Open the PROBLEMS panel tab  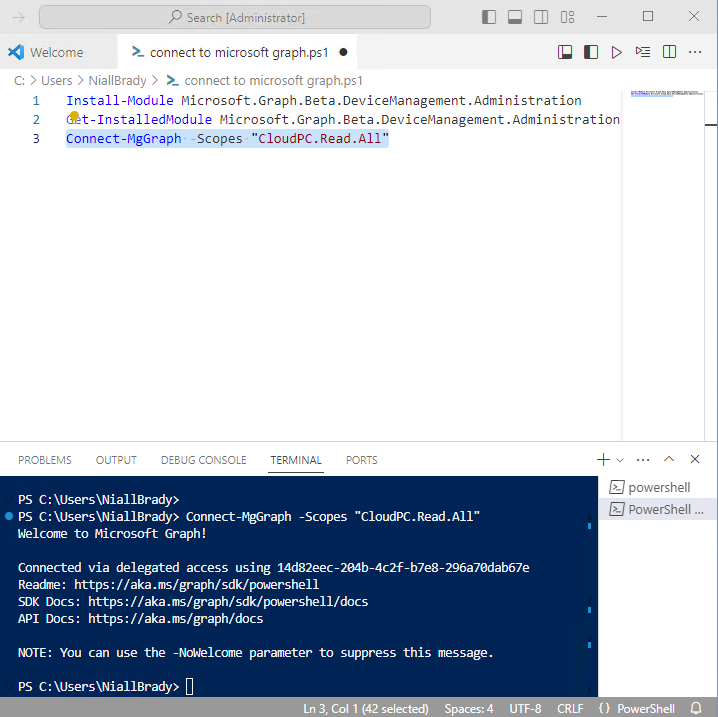(45, 460)
